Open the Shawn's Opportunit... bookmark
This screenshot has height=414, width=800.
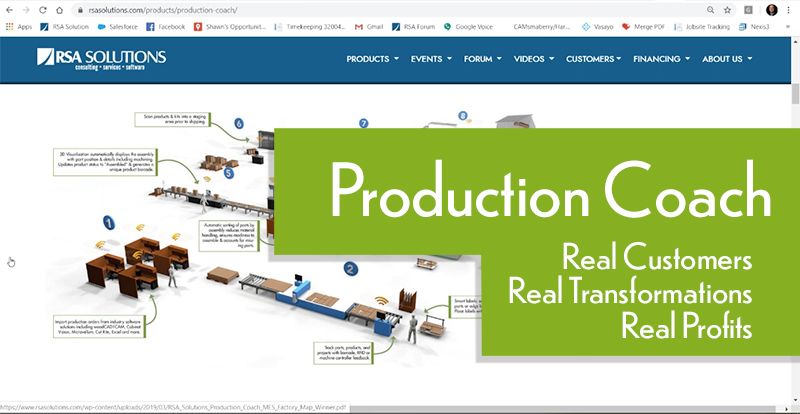(x=230, y=27)
